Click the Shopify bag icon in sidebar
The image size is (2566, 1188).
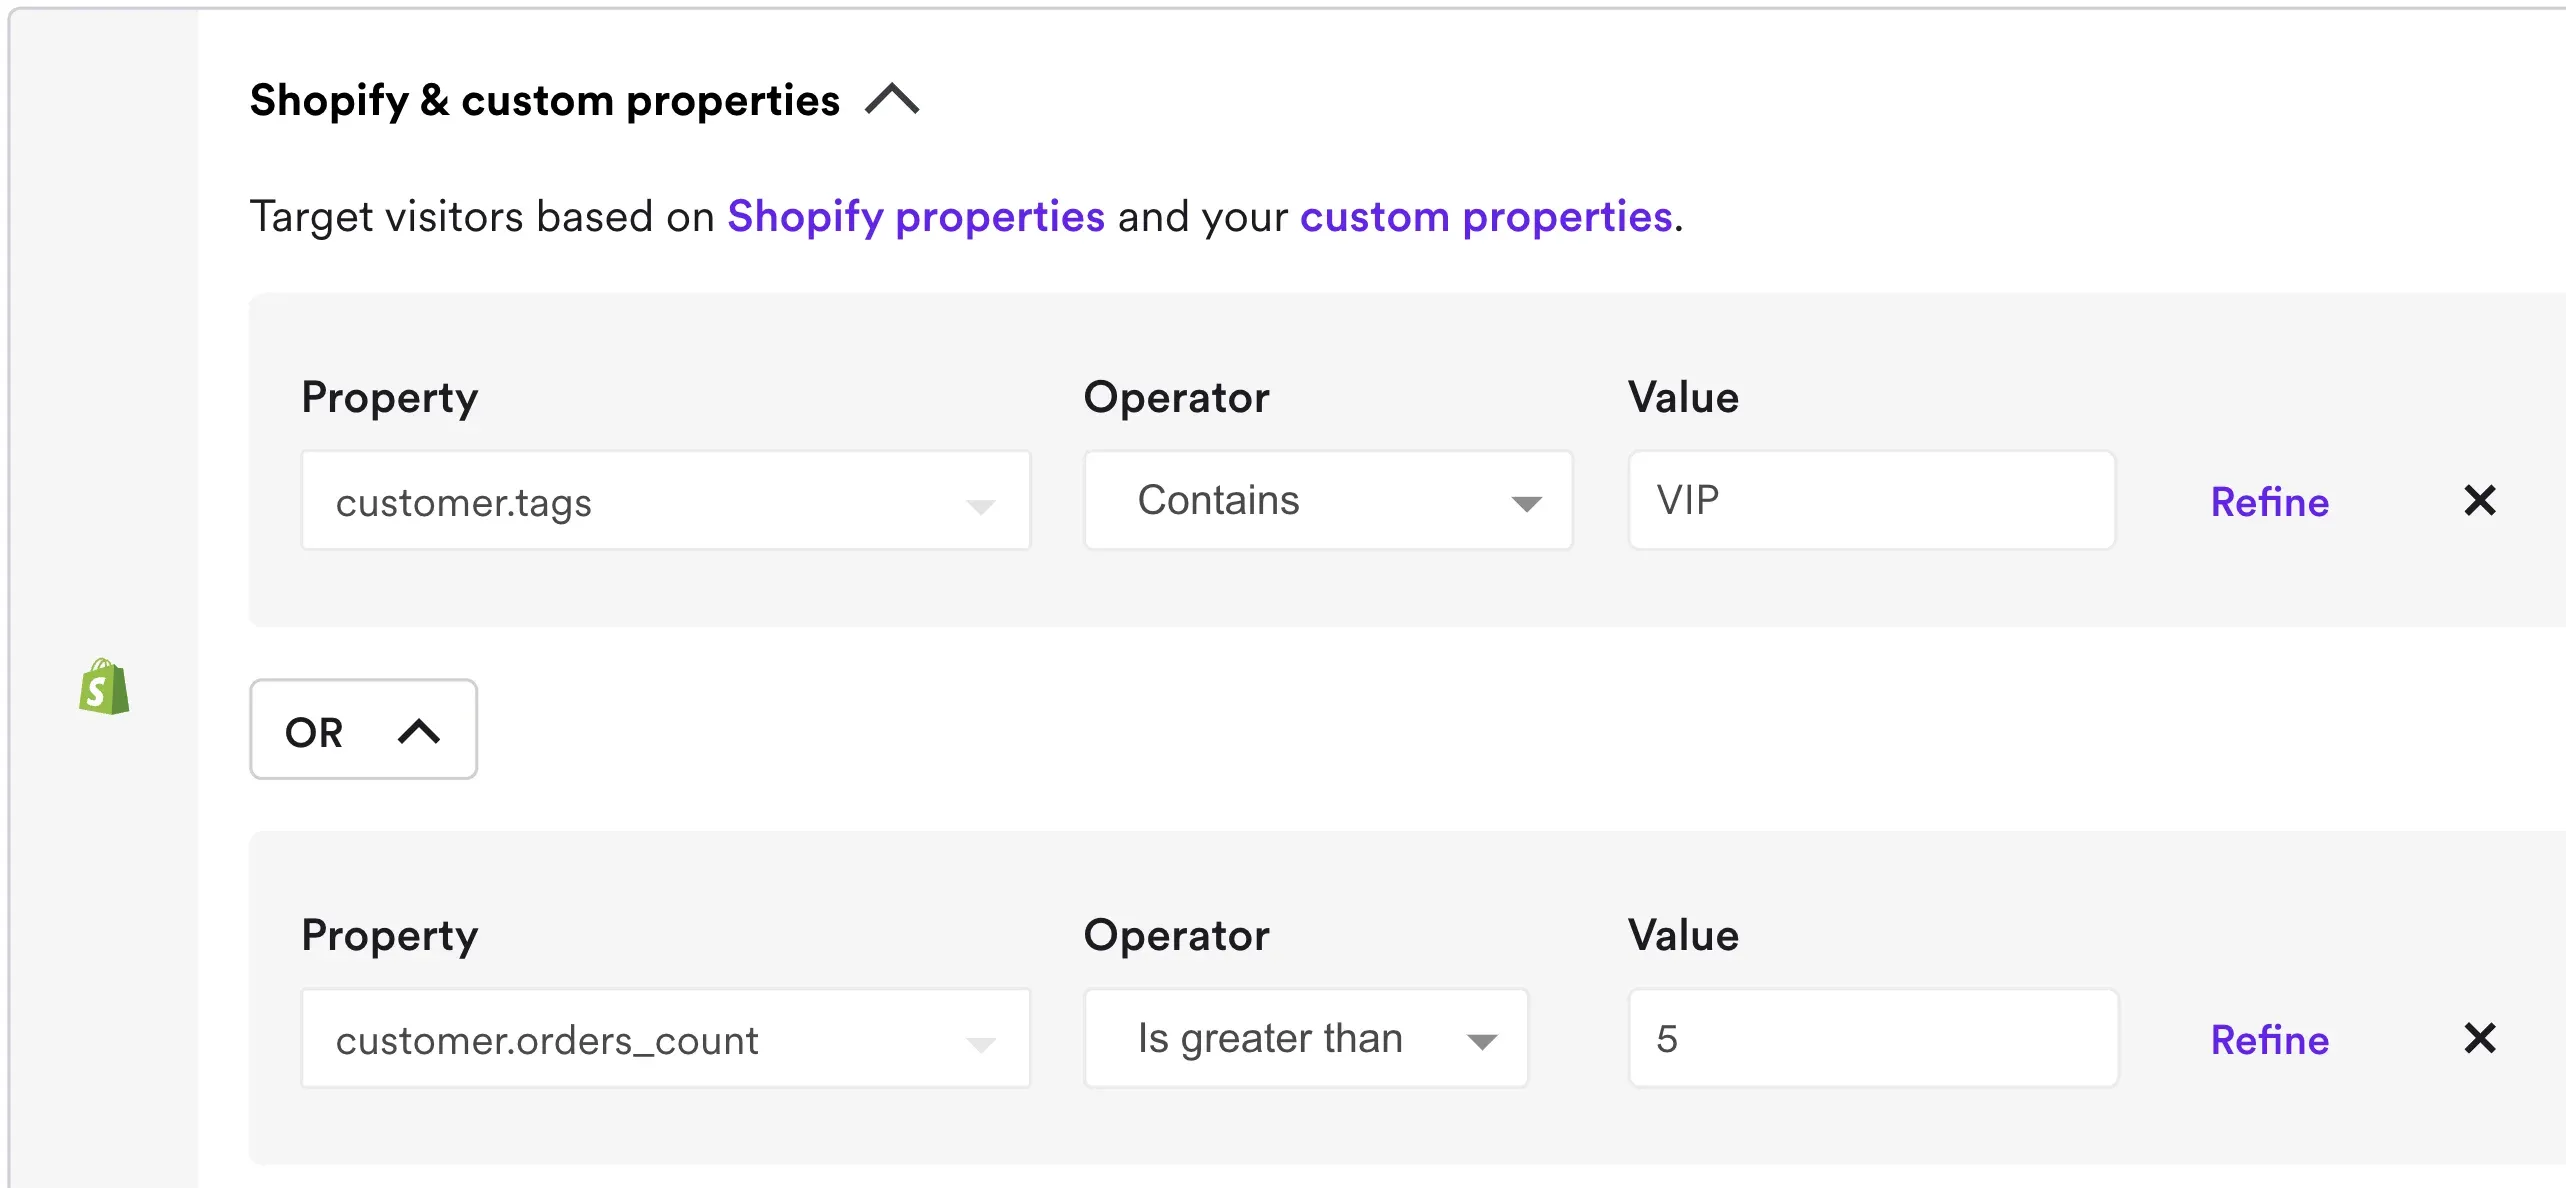tap(104, 687)
